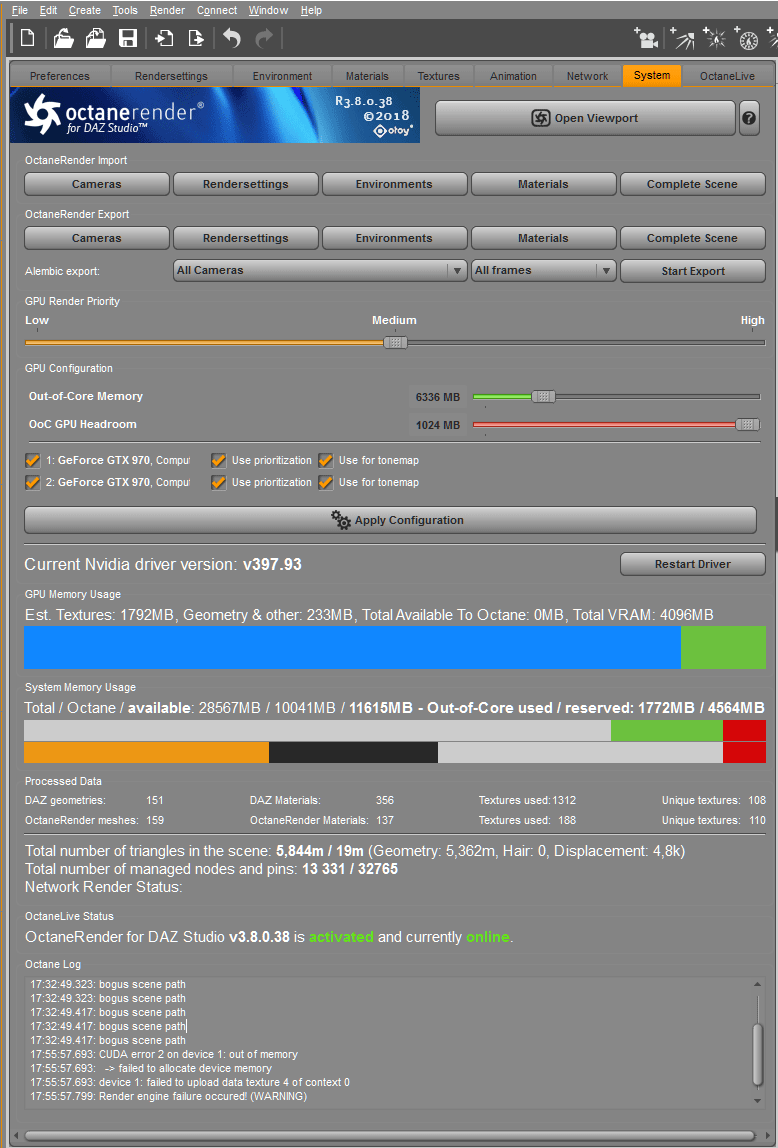
Task: Click the Import icon with inward arrow
Action: (x=164, y=38)
